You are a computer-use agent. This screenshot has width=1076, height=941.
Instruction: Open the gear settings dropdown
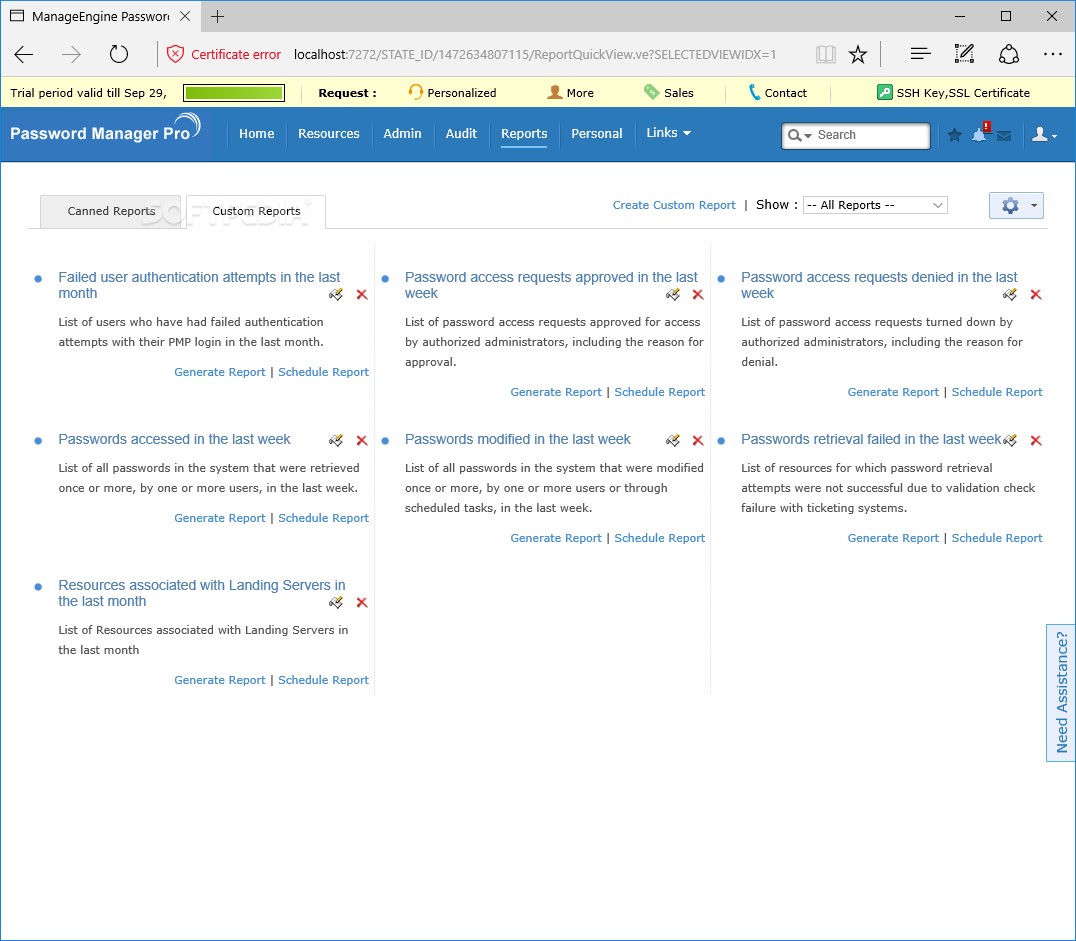tap(1016, 205)
